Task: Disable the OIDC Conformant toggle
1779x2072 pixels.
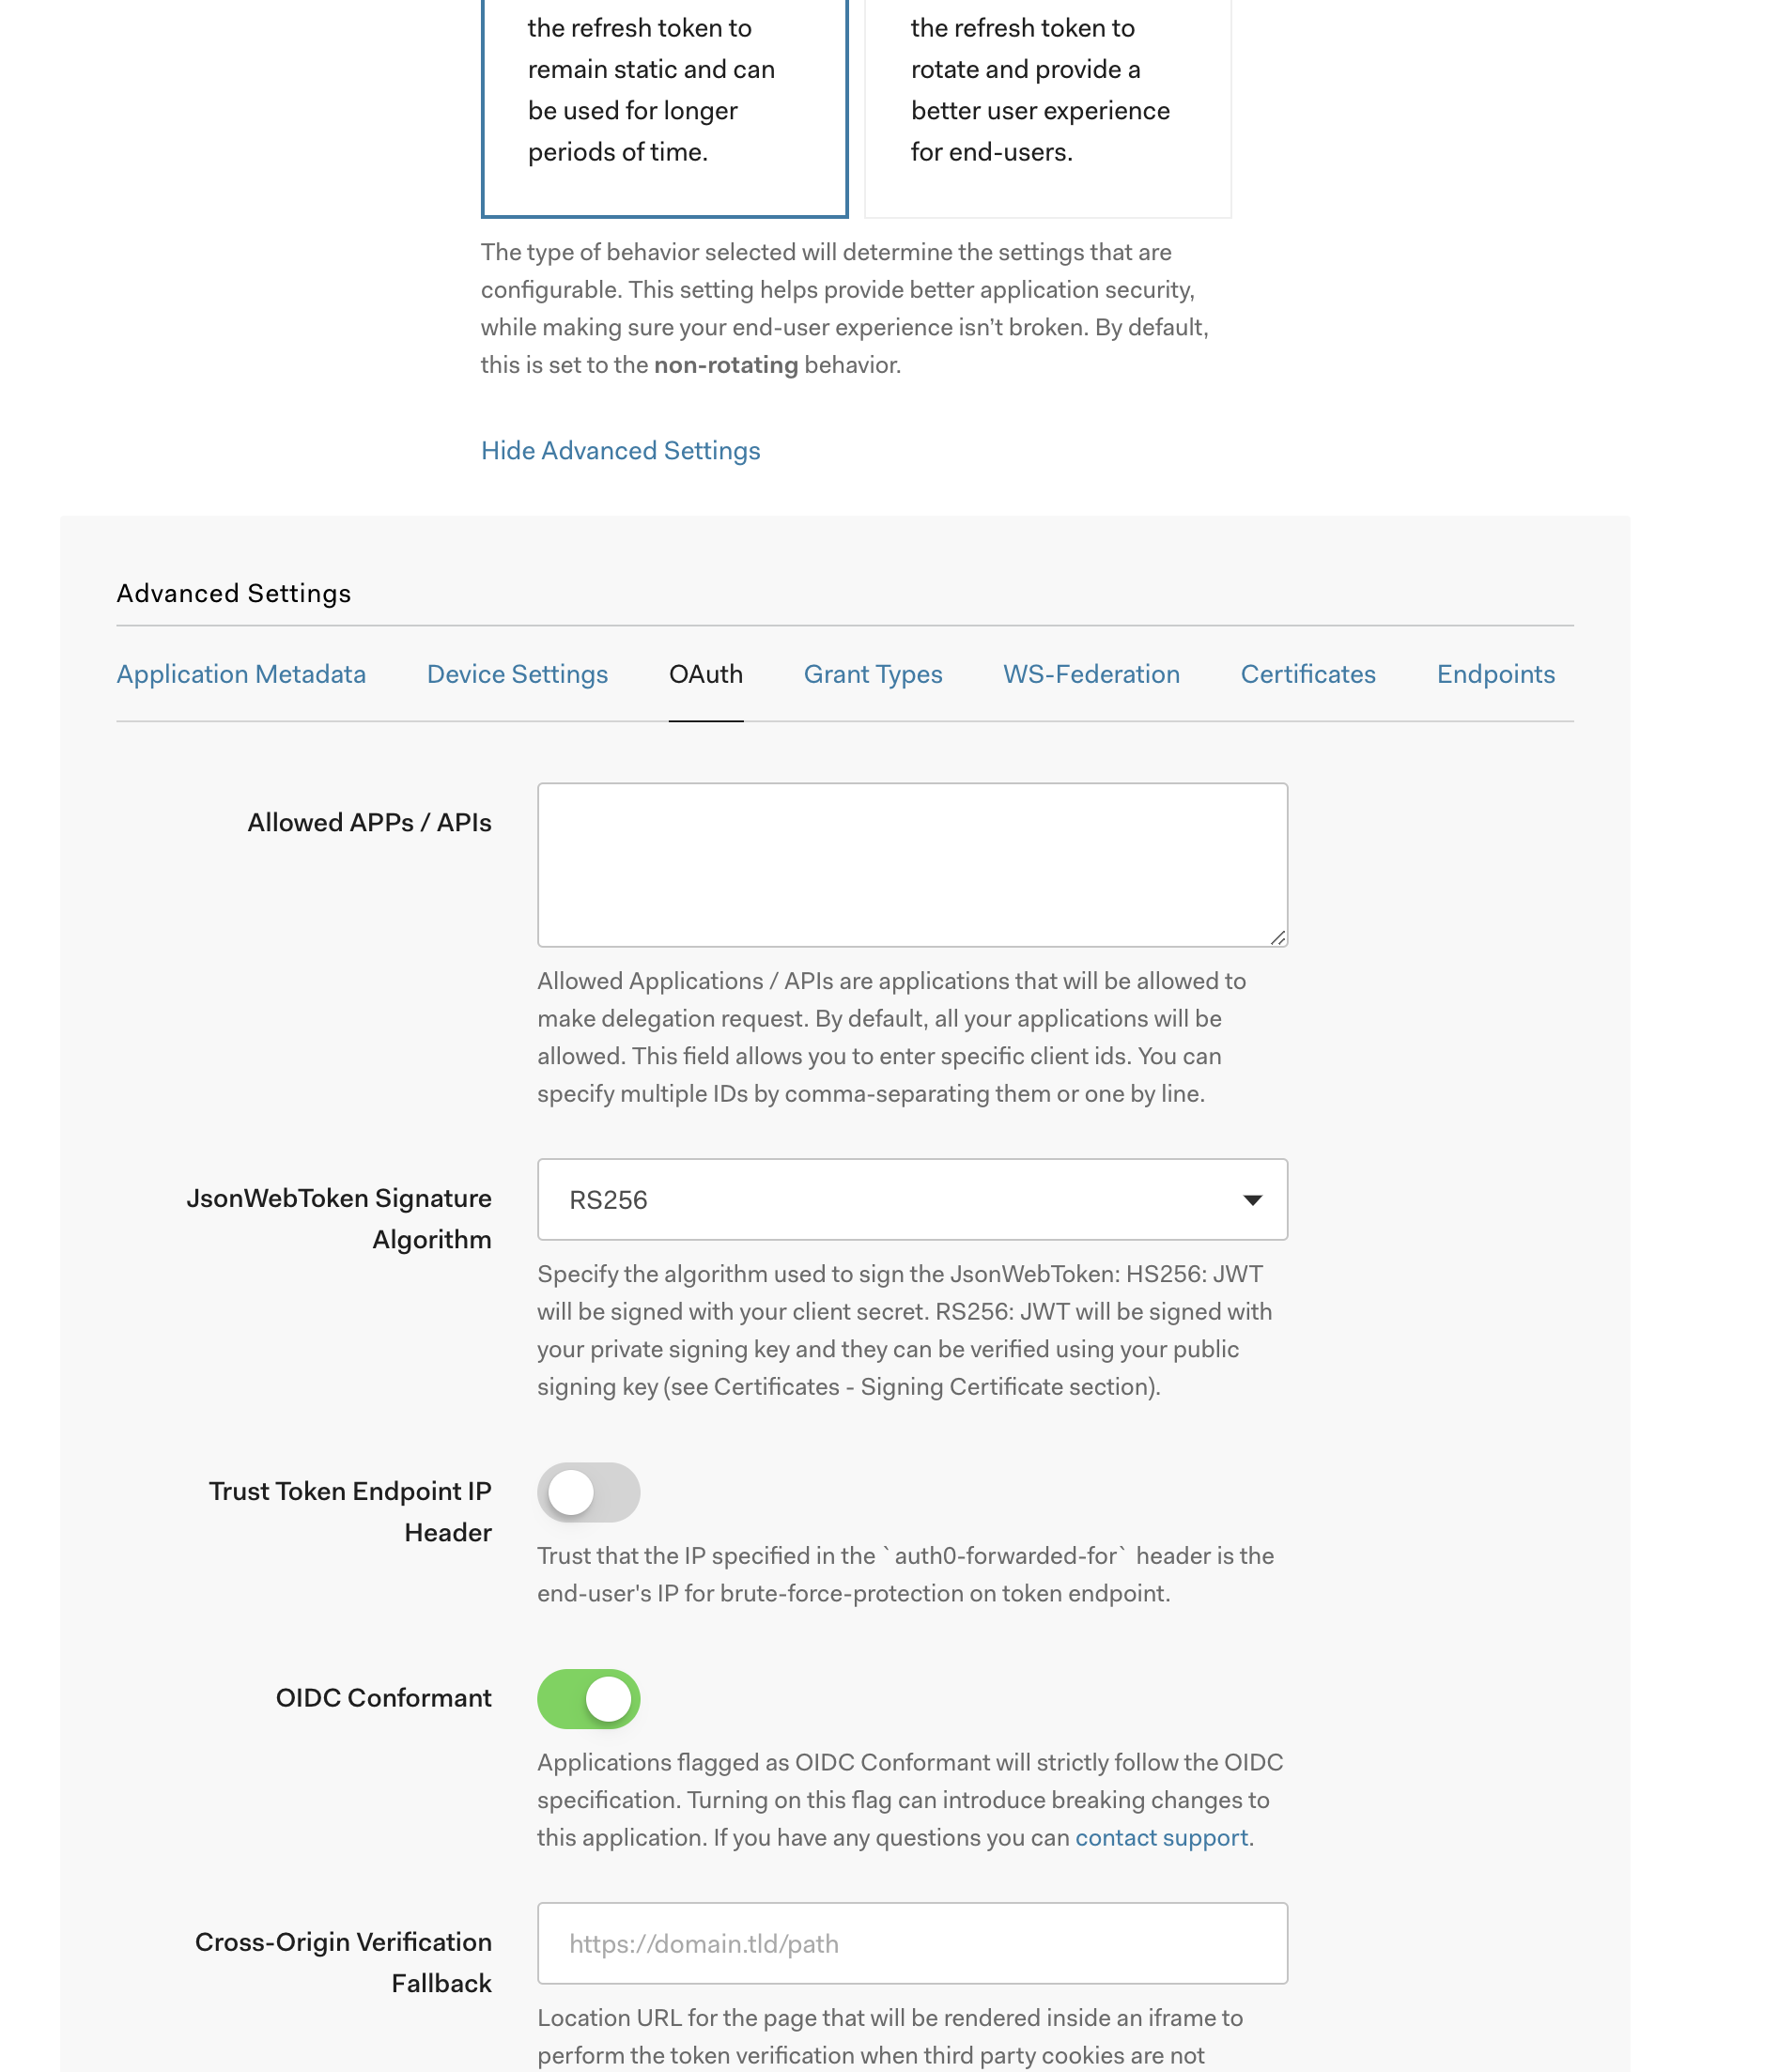Action: pyautogui.click(x=588, y=1698)
